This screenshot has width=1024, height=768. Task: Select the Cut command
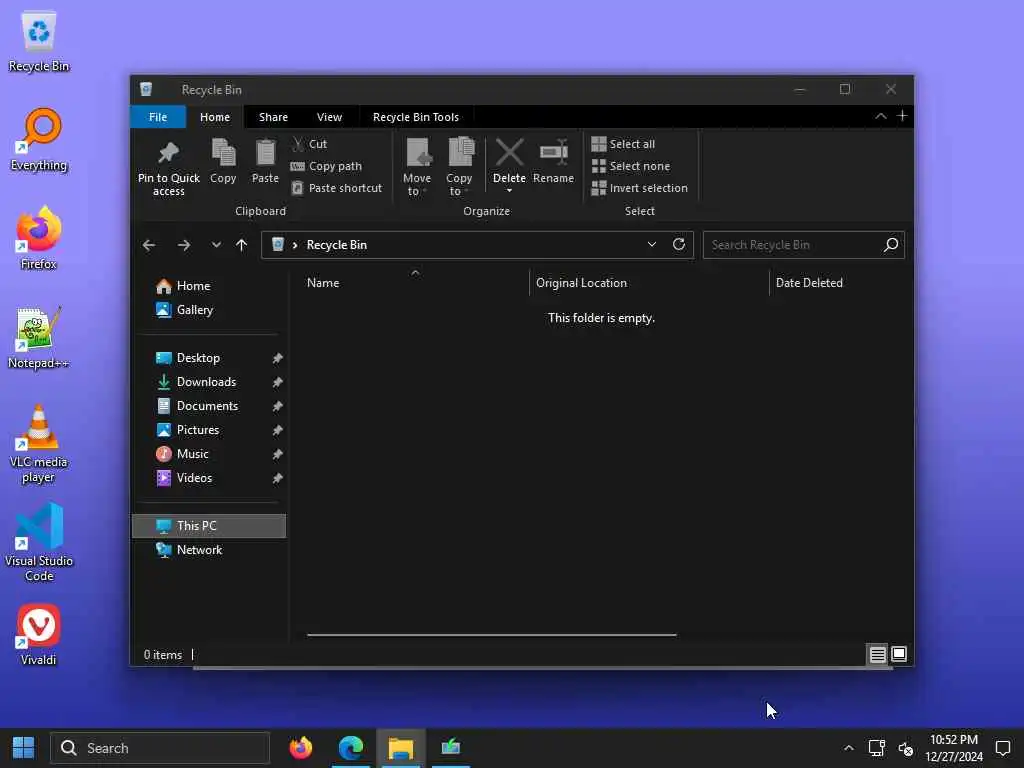pos(310,144)
